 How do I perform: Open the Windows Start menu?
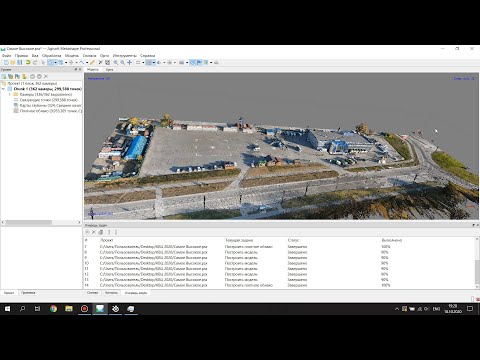click(x=7, y=309)
